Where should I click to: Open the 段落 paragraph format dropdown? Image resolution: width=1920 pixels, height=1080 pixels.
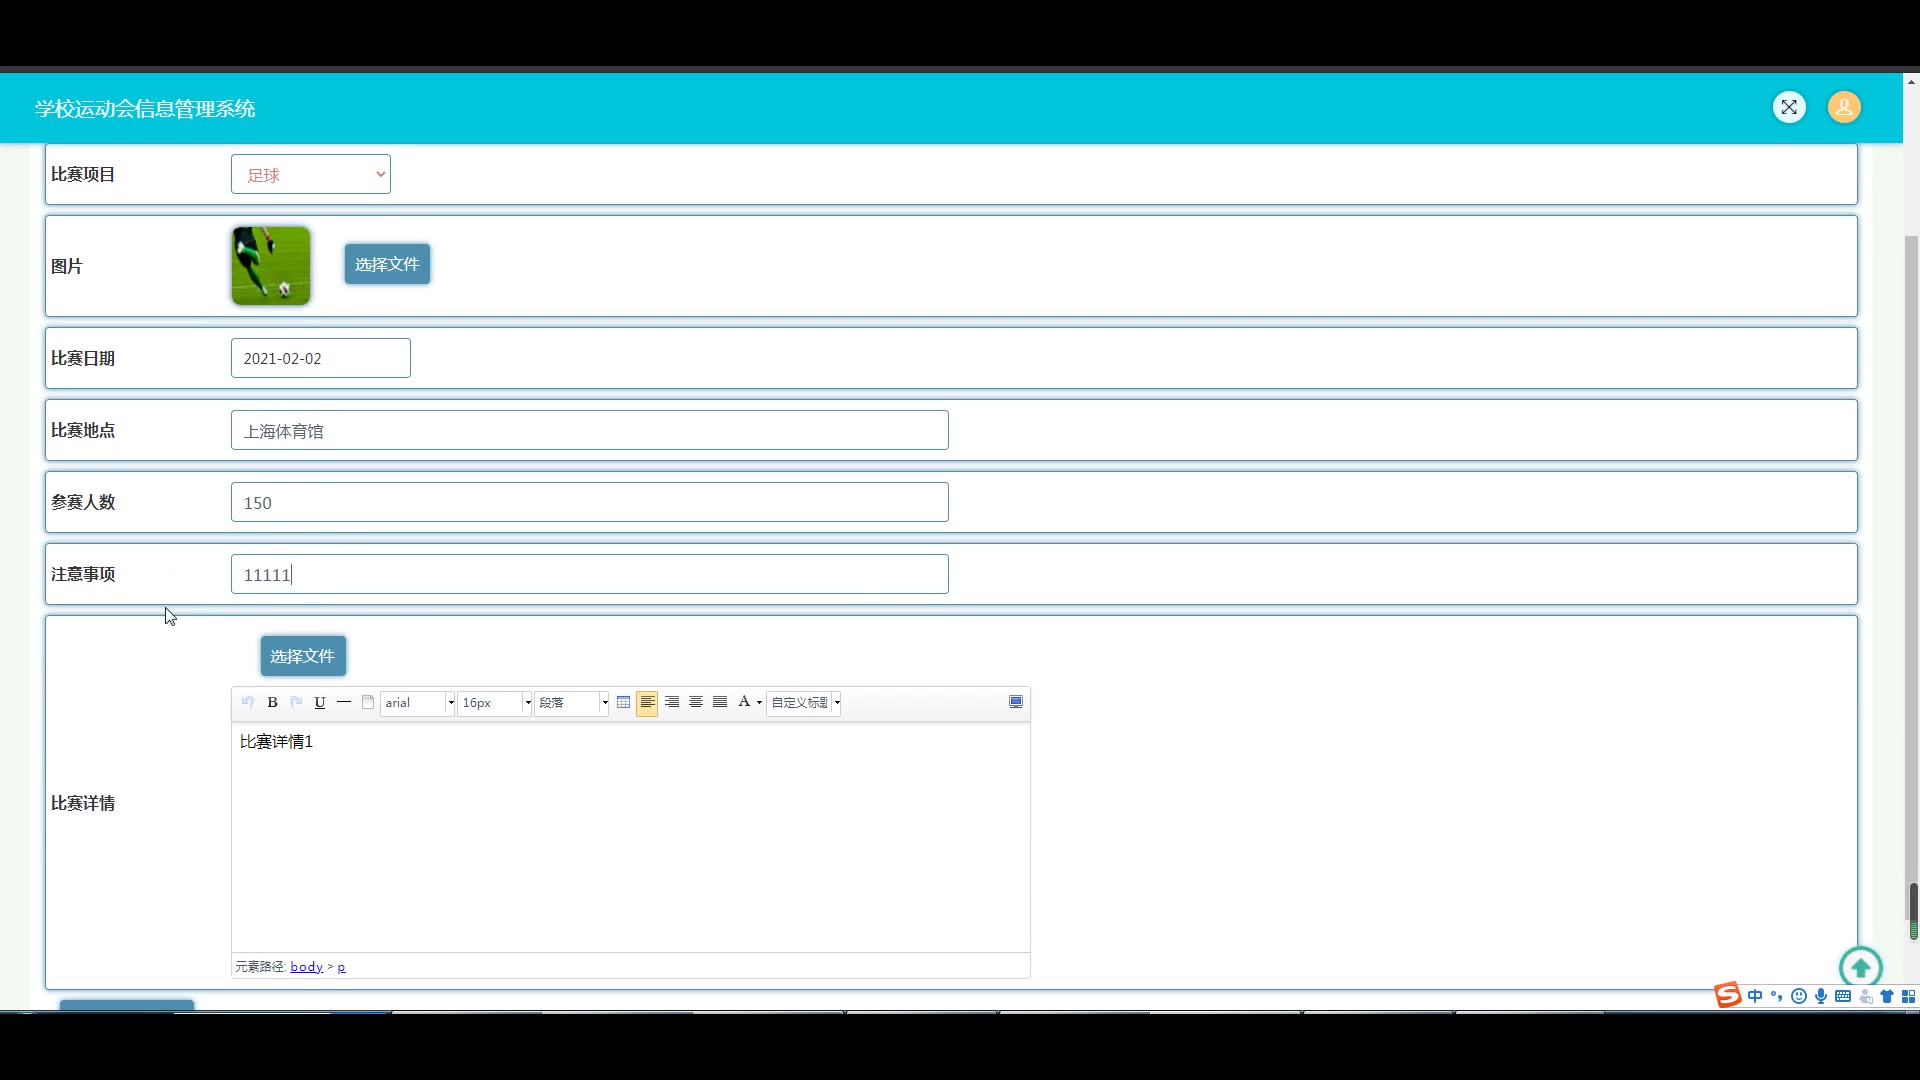click(572, 703)
